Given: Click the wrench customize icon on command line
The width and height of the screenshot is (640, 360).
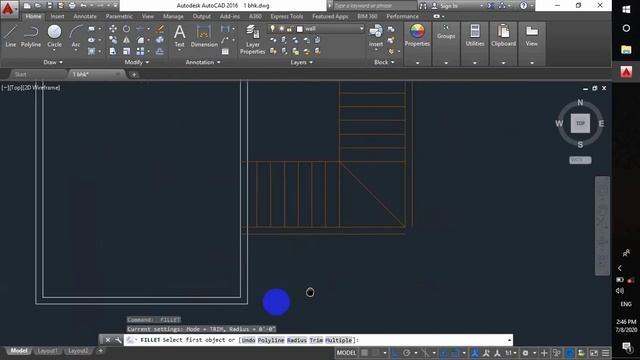Looking at the screenshot, I should click(118, 340).
